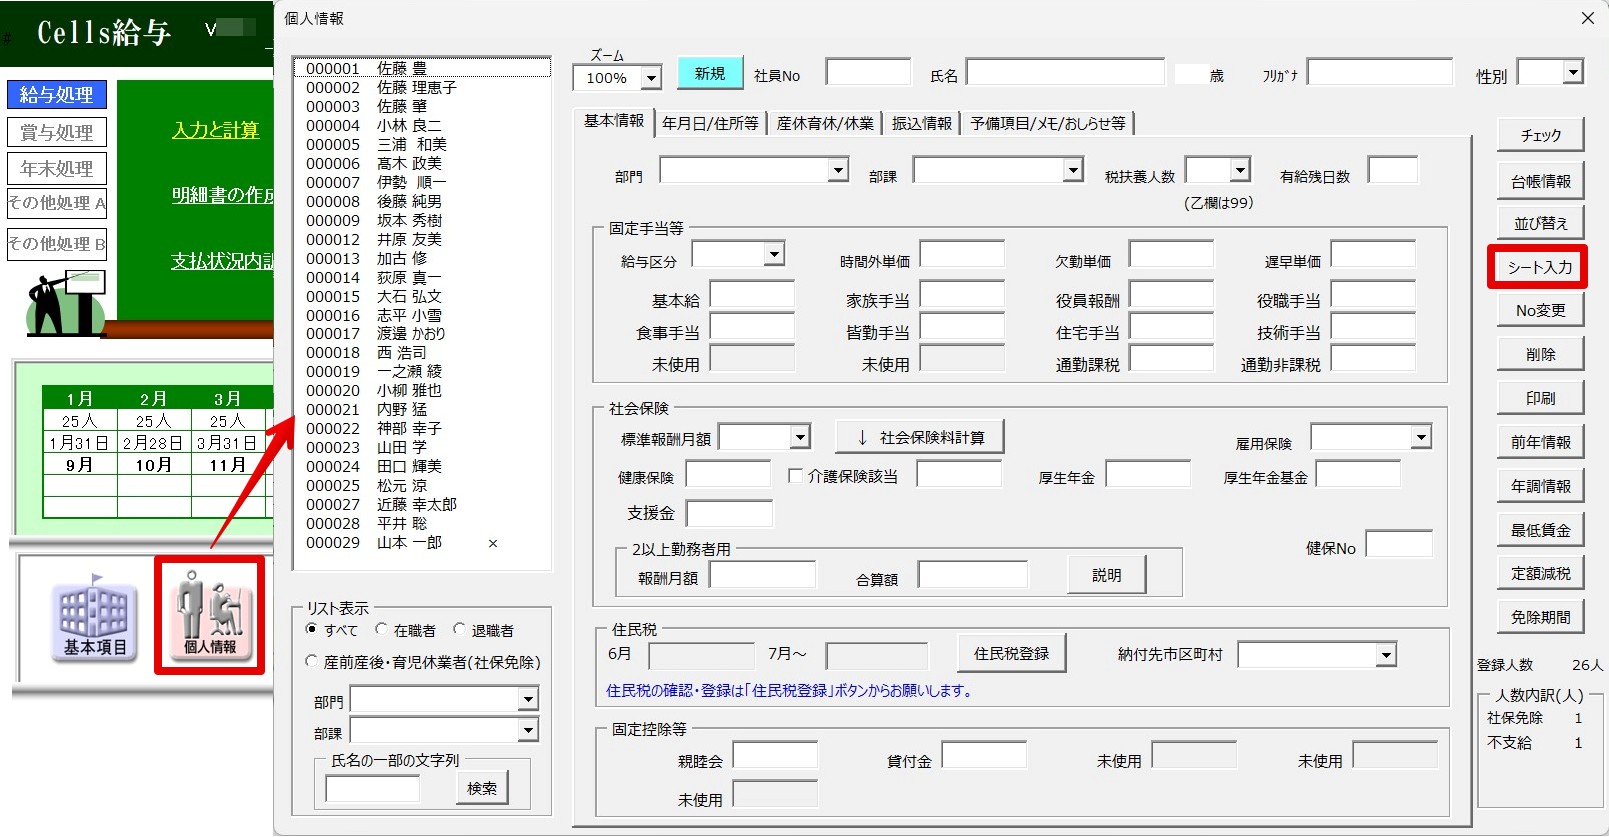Screen dimensions: 1609x837
Task: Click the シート入力 button
Action: [1540, 267]
